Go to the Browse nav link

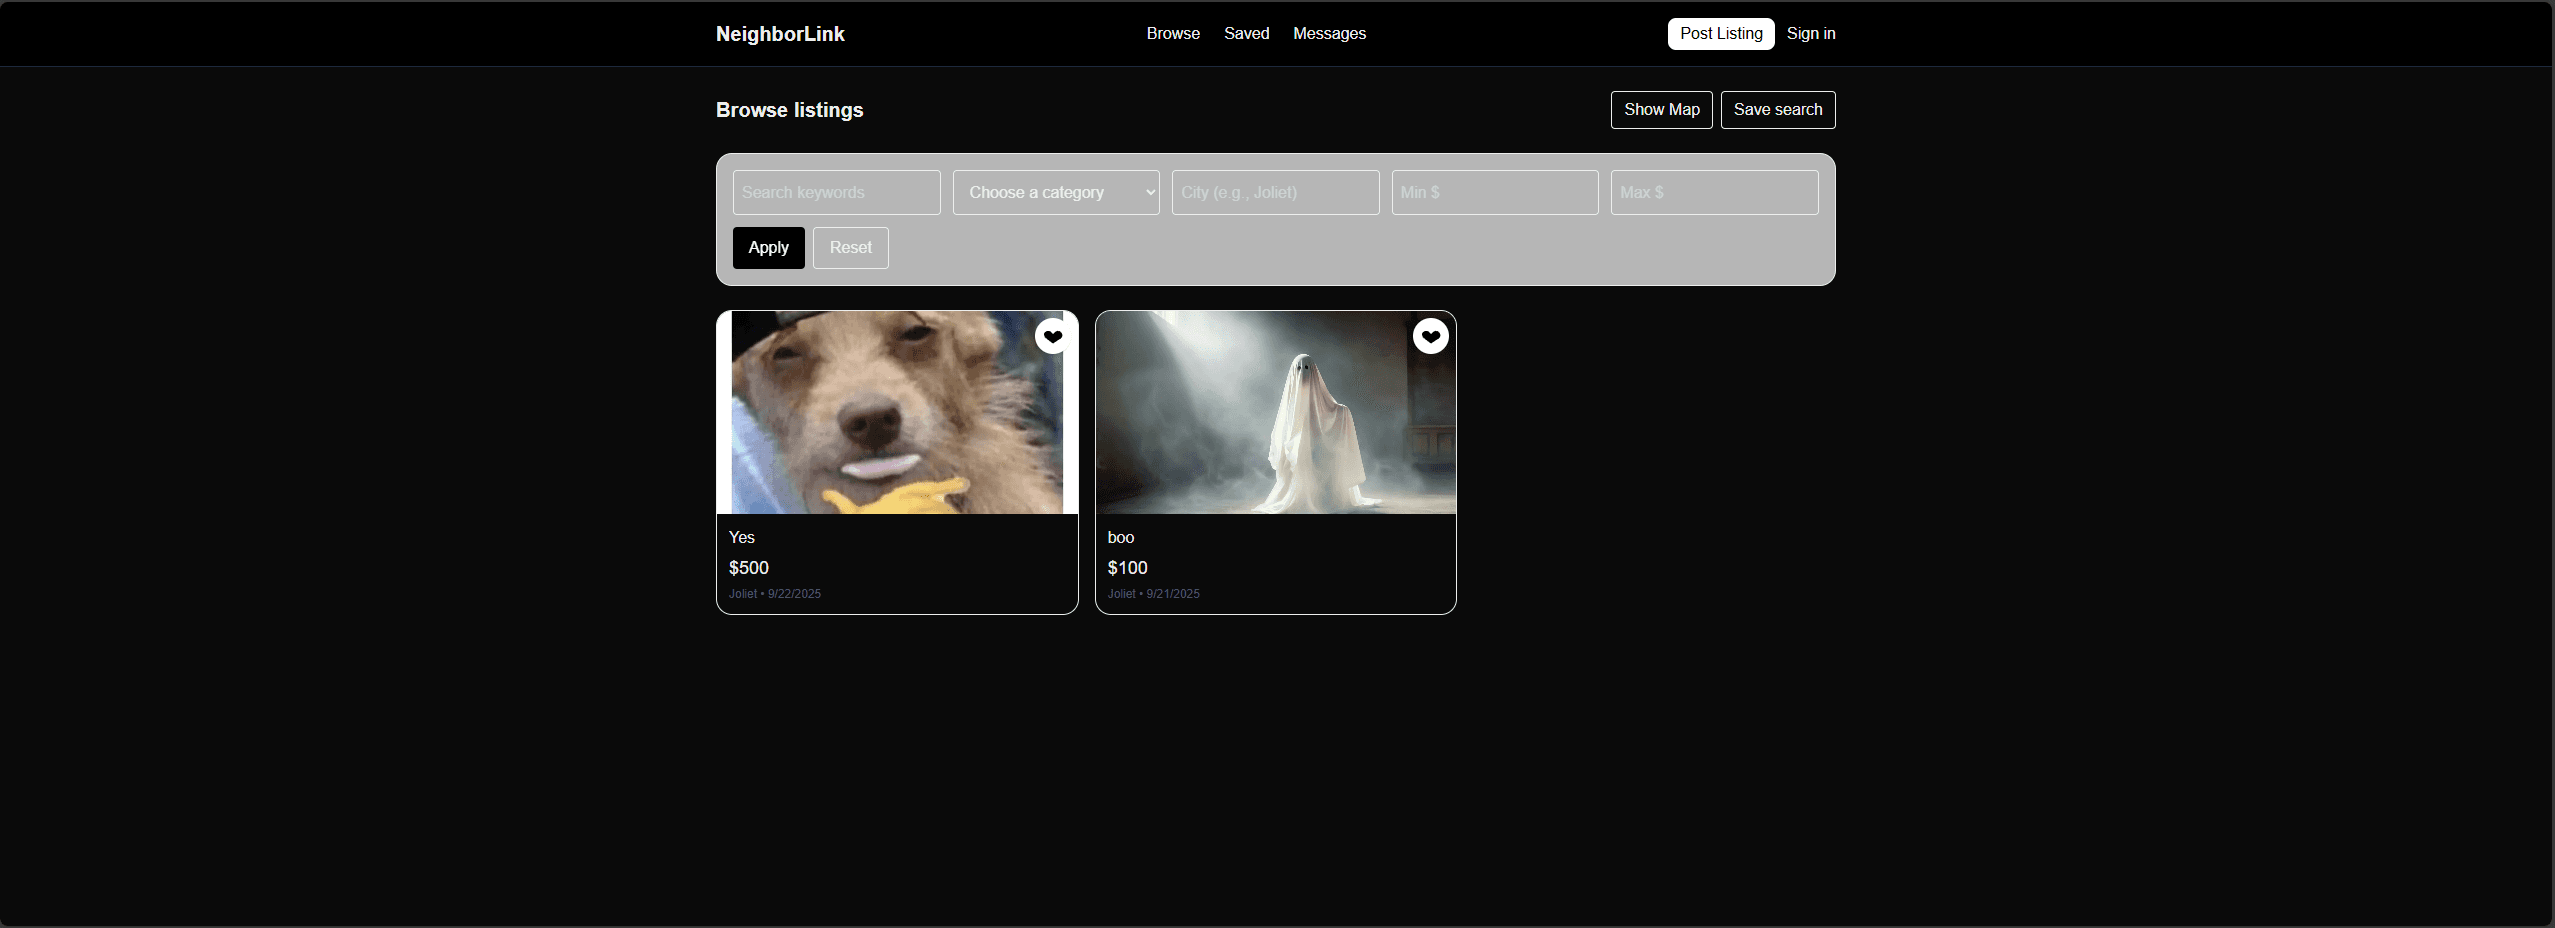pos(1172,34)
